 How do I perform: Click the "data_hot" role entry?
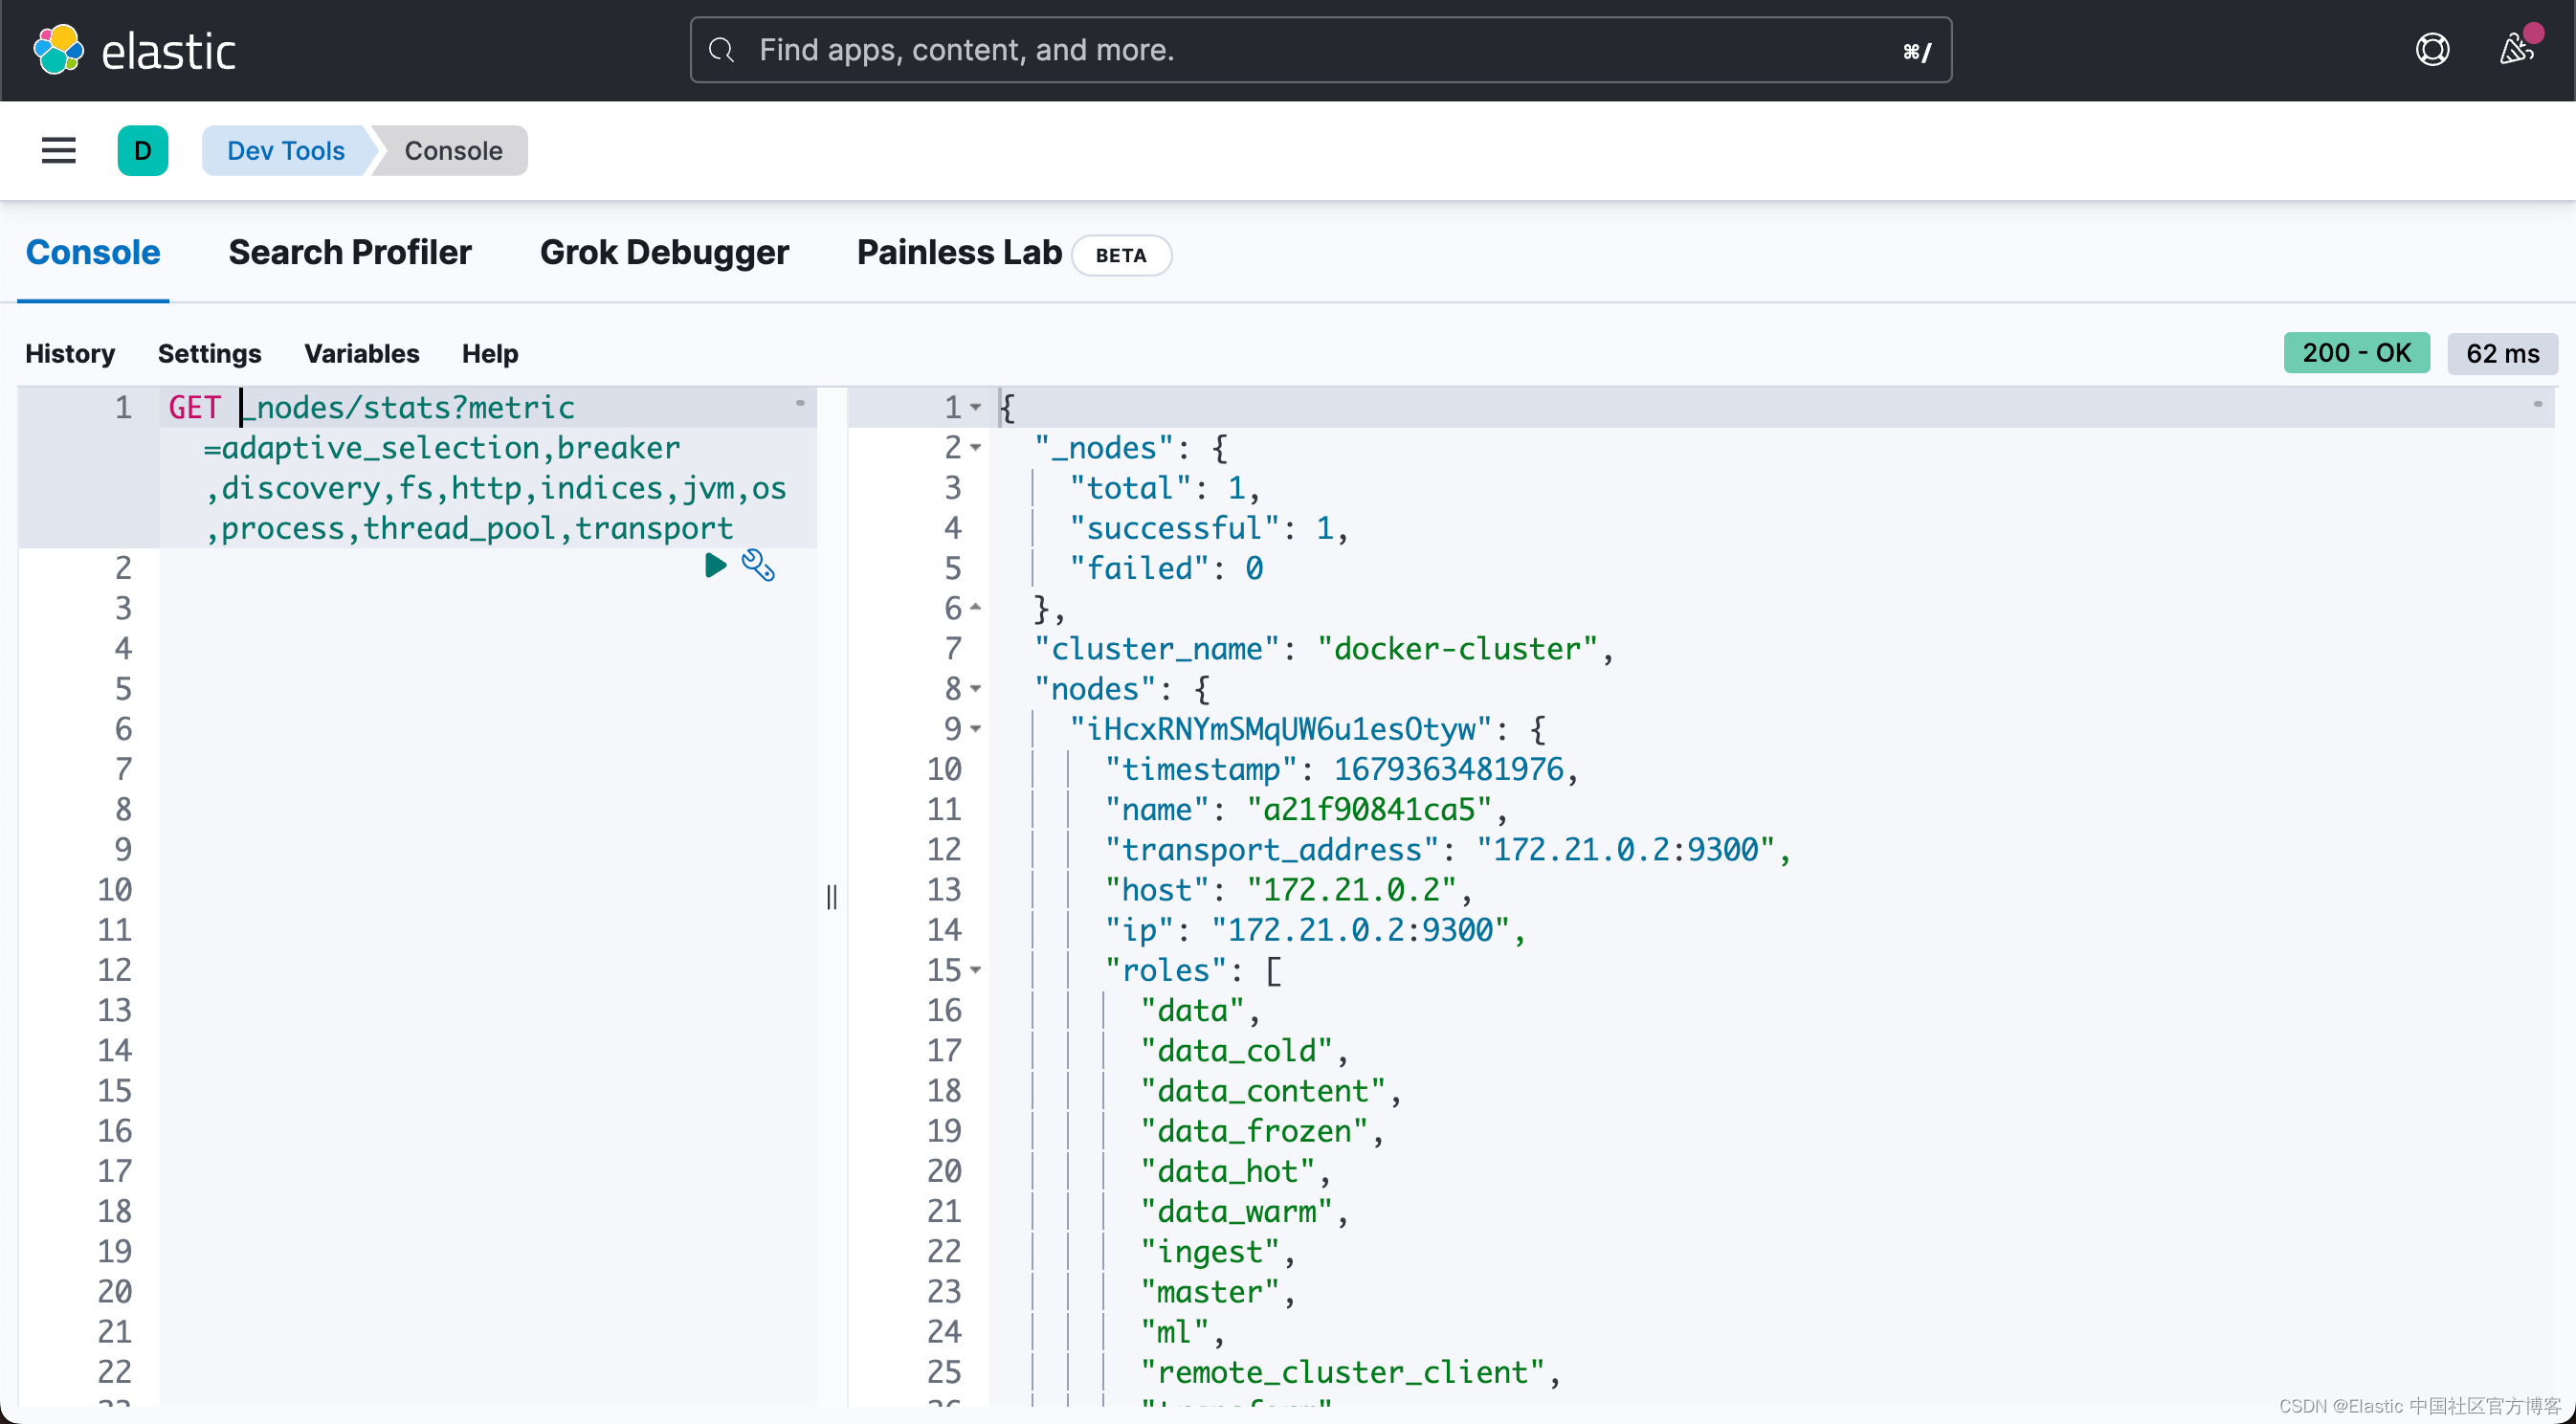1228,1171
